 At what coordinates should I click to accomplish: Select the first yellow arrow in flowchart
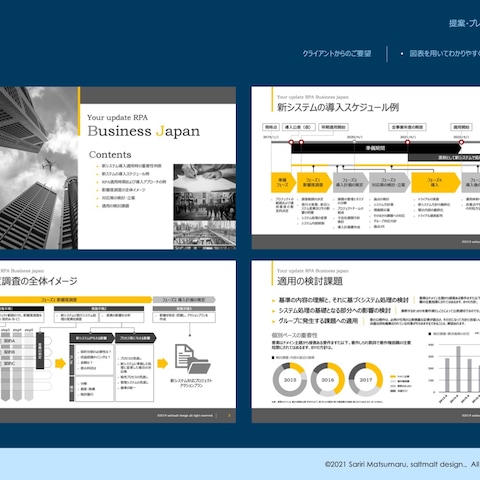point(60,363)
